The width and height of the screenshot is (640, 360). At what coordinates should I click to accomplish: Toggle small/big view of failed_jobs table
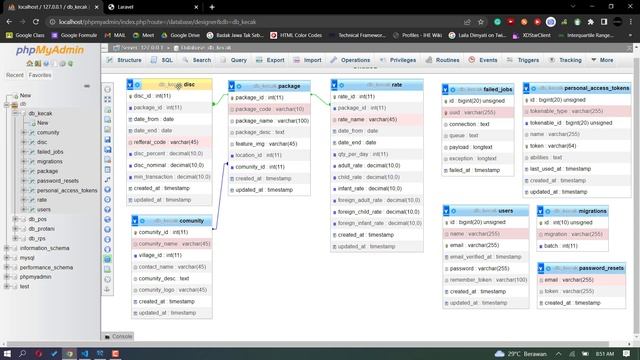(445, 89)
